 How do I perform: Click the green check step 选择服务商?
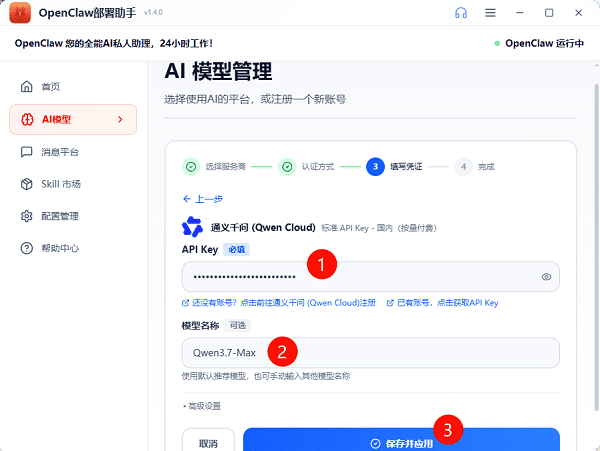(x=191, y=167)
